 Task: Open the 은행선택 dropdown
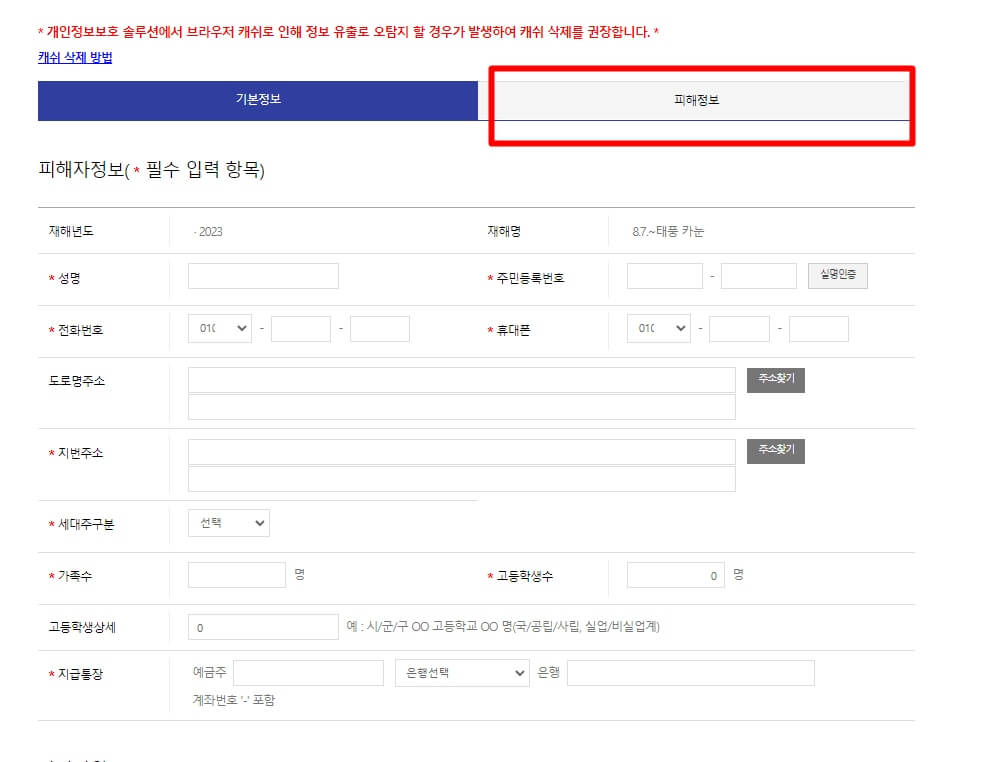pos(462,673)
